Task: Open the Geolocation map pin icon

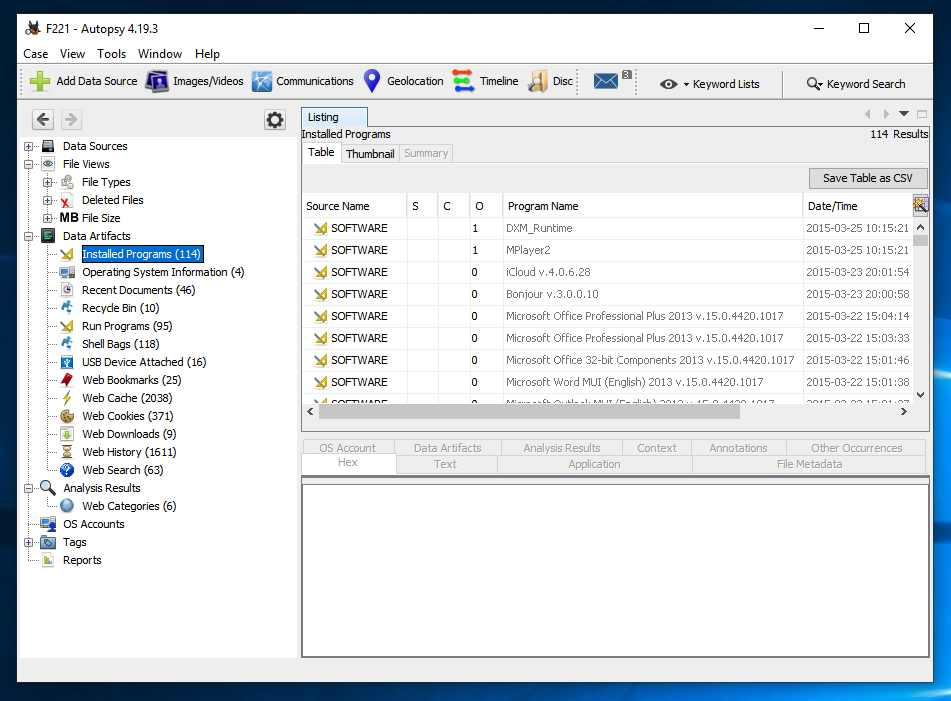Action: pos(372,81)
